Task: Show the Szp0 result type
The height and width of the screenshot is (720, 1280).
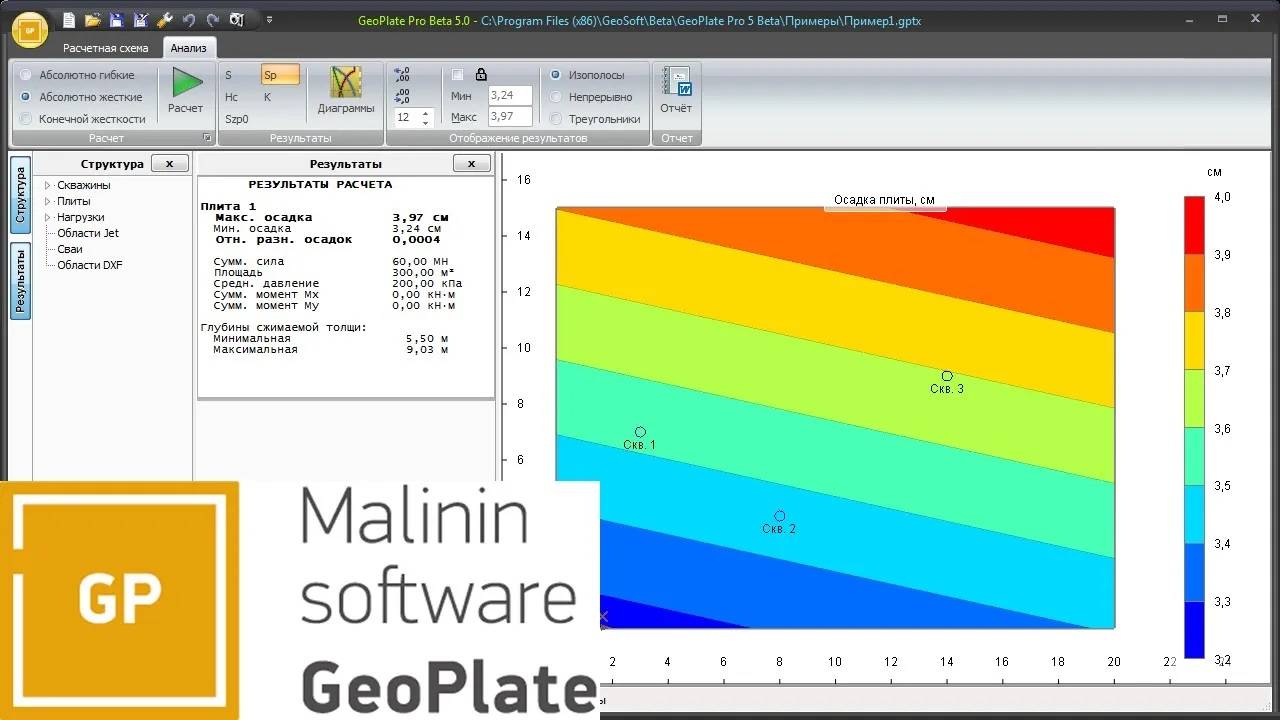Action: pos(236,119)
